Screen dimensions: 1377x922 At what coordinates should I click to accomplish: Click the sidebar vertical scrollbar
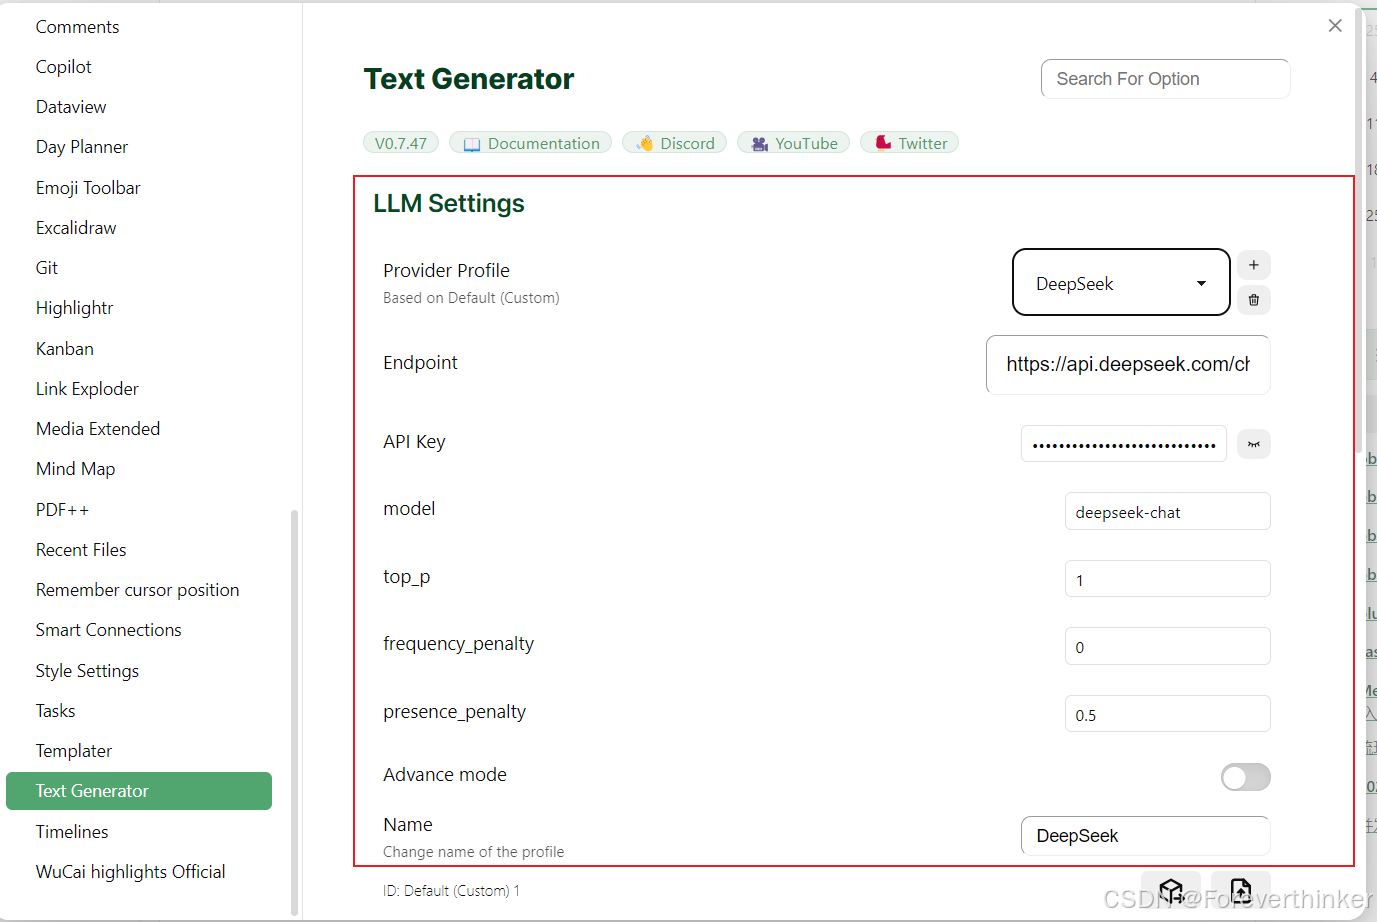[x=294, y=712]
